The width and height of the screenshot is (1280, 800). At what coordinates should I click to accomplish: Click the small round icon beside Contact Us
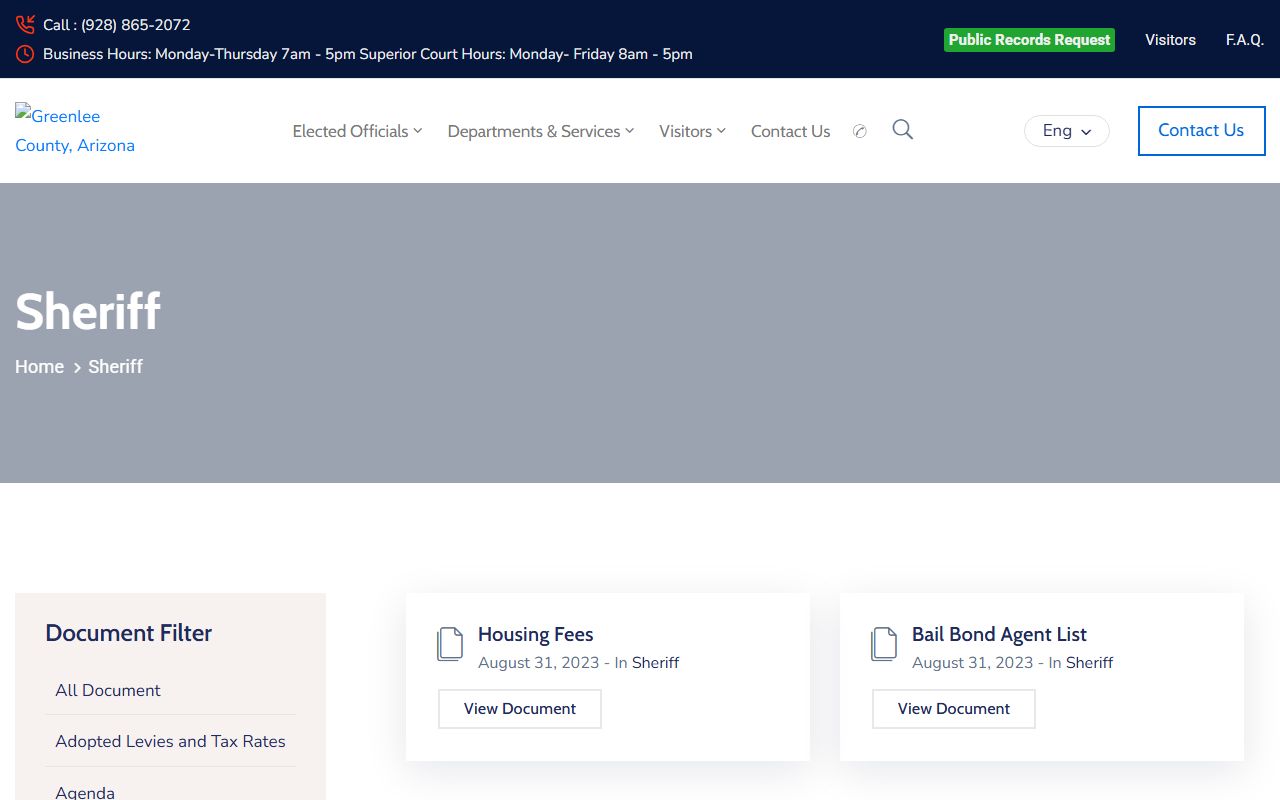pyautogui.click(x=859, y=131)
